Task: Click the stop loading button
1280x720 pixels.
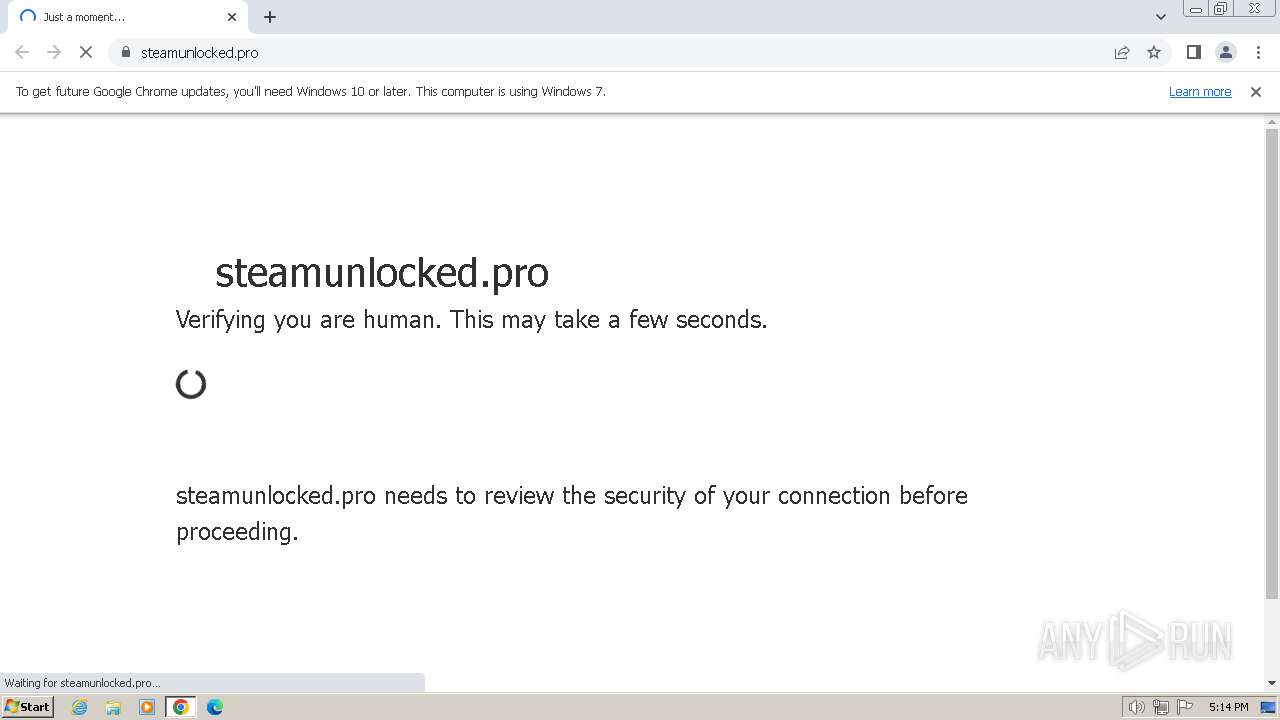Action: [86, 52]
